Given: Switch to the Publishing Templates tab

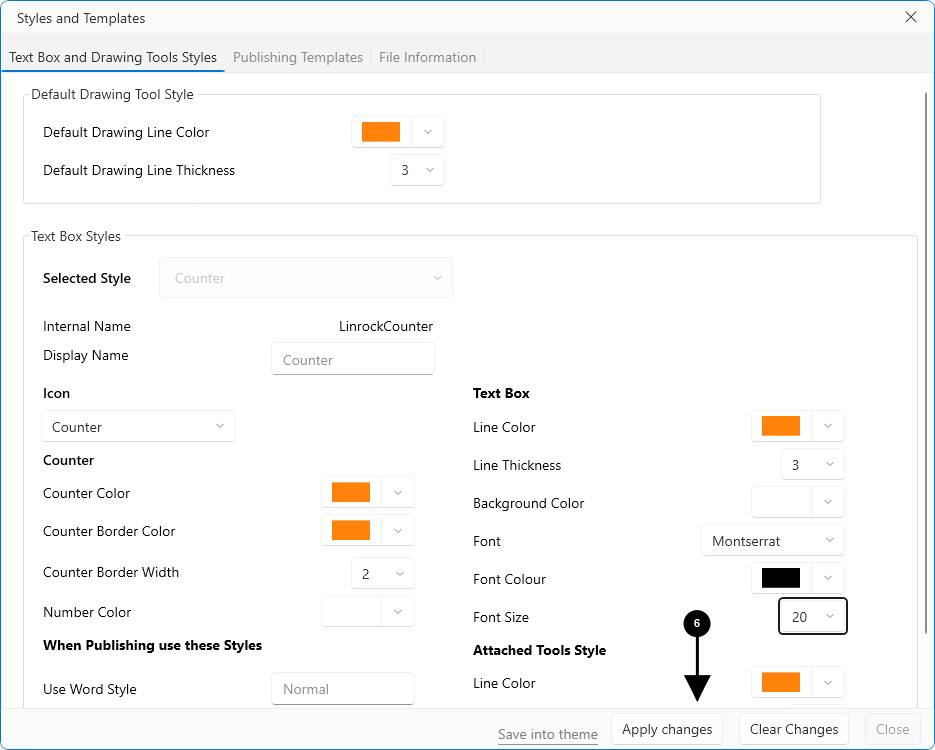Looking at the screenshot, I should pyautogui.click(x=297, y=57).
